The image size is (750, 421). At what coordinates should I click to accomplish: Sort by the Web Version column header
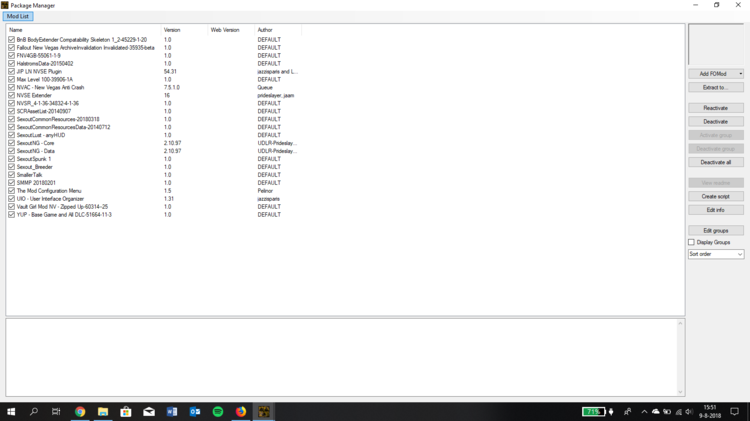[x=232, y=30]
